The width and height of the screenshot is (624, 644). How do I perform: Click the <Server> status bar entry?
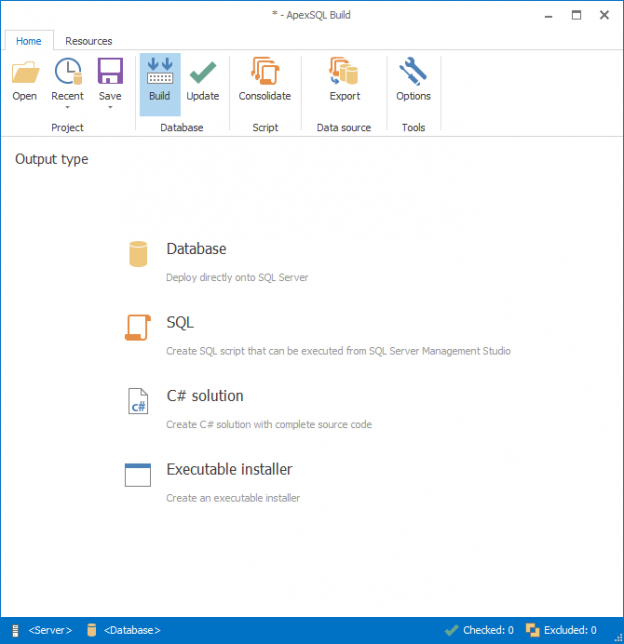pos(51,630)
